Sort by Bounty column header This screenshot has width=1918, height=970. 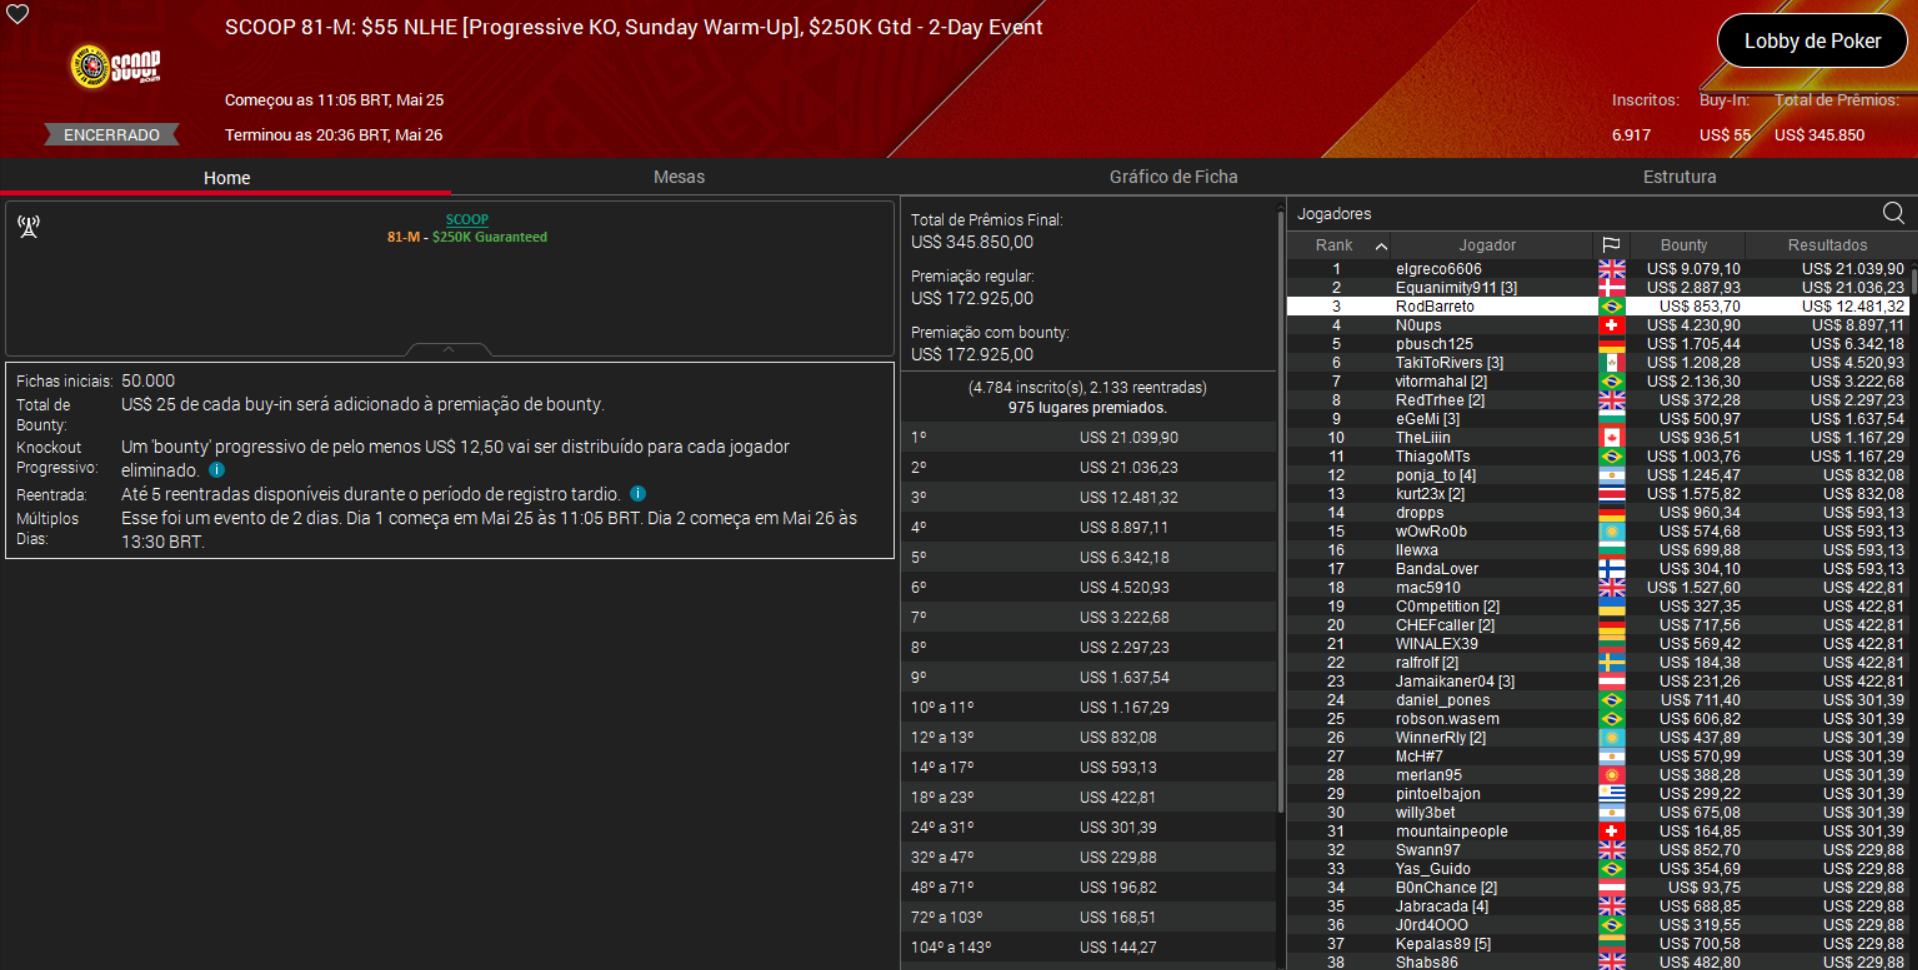pyautogui.click(x=1684, y=245)
